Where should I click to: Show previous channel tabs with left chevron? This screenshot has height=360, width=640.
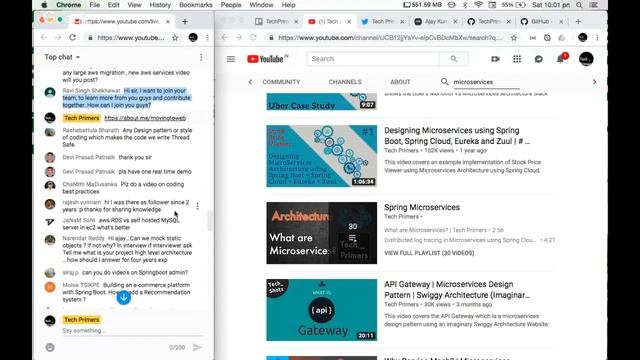pyautogui.click(x=250, y=82)
